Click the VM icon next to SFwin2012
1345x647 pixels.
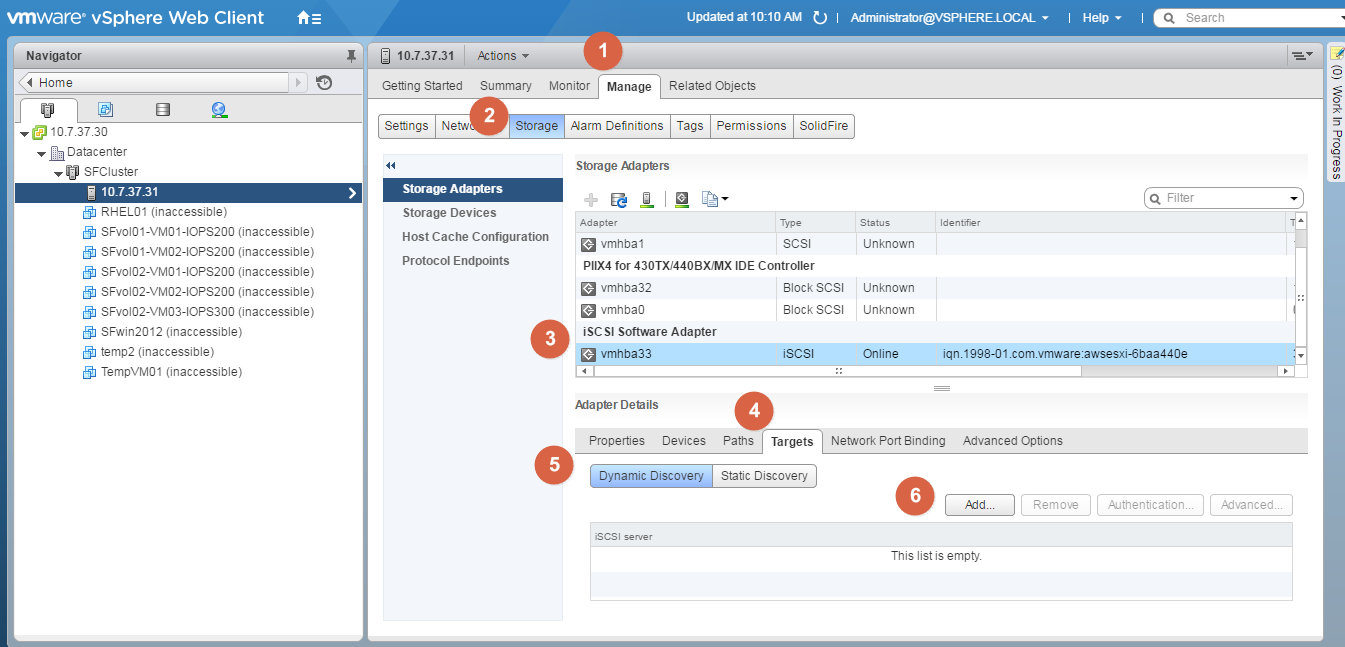[x=90, y=332]
